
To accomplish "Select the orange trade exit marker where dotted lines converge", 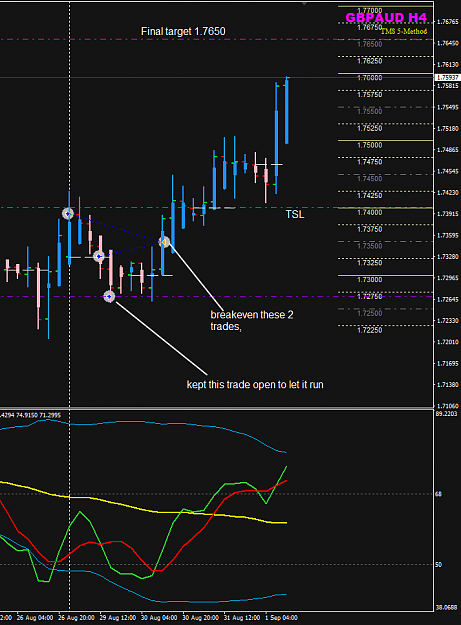I will click(x=164, y=242).
